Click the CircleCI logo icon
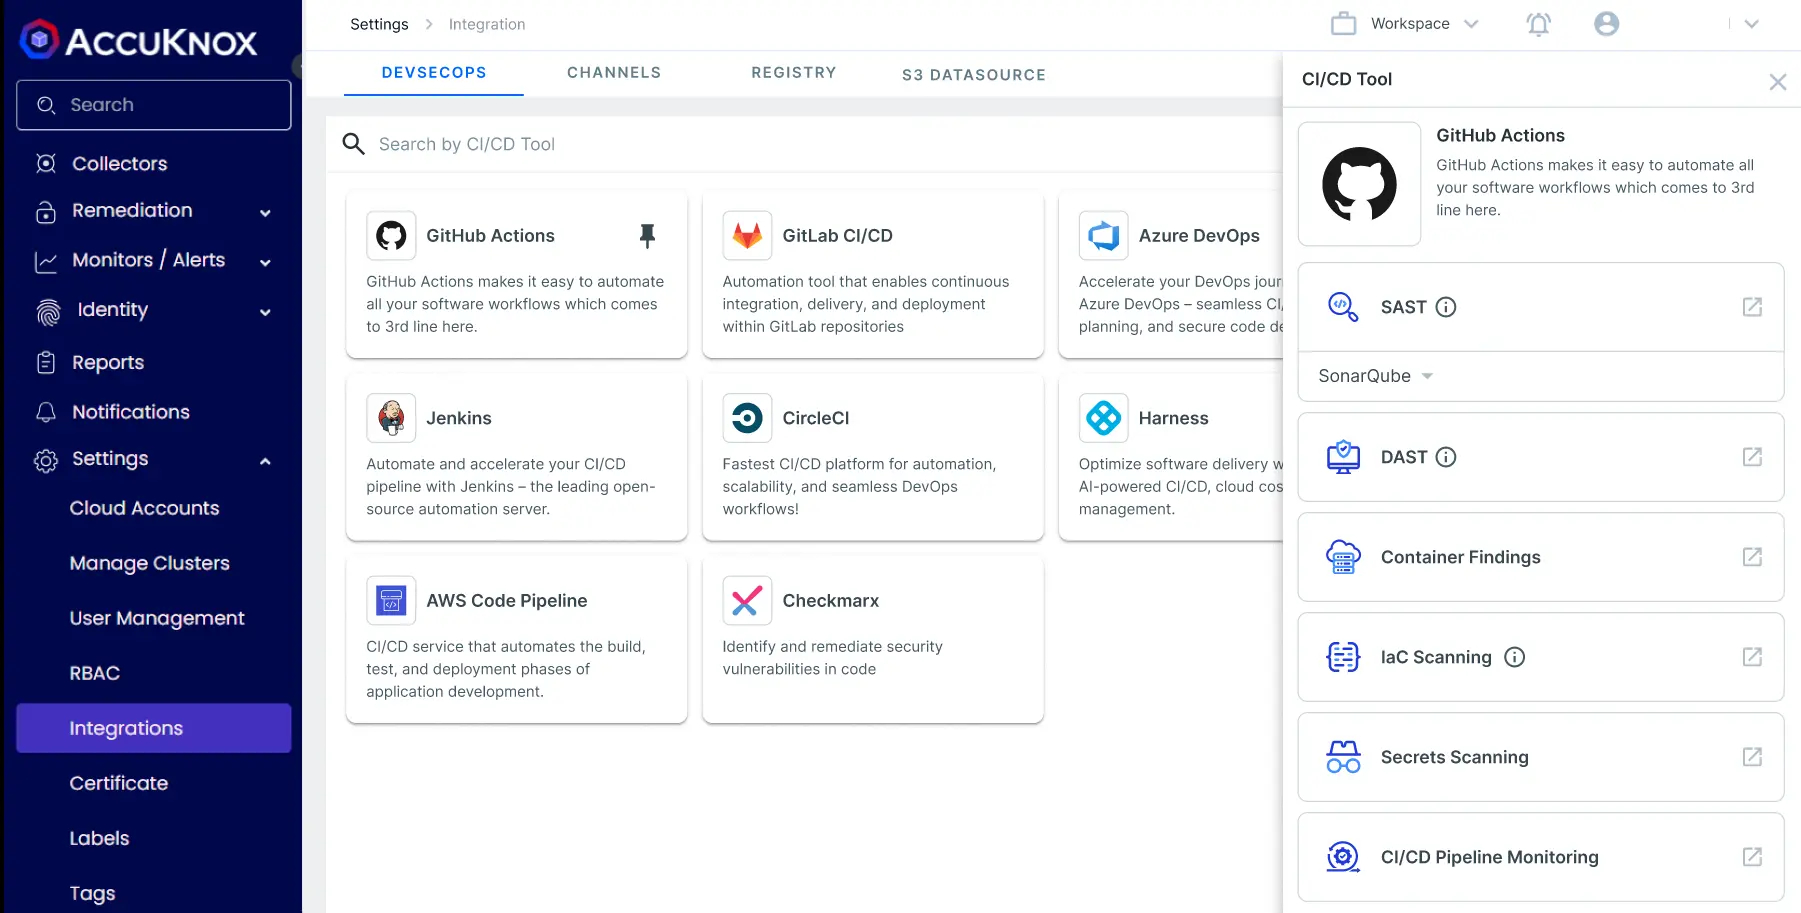Screen dimensions: 1801x913 (746, 417)
